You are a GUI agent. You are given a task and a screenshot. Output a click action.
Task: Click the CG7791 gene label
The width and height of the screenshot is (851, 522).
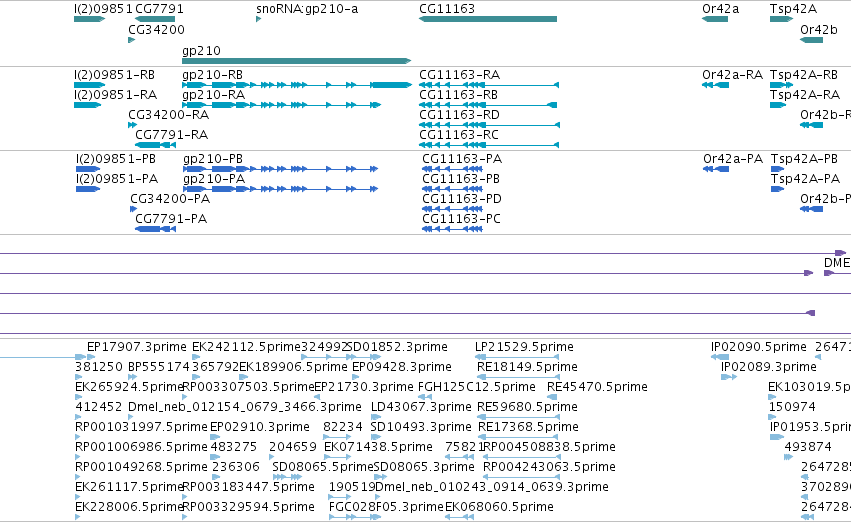160,9
